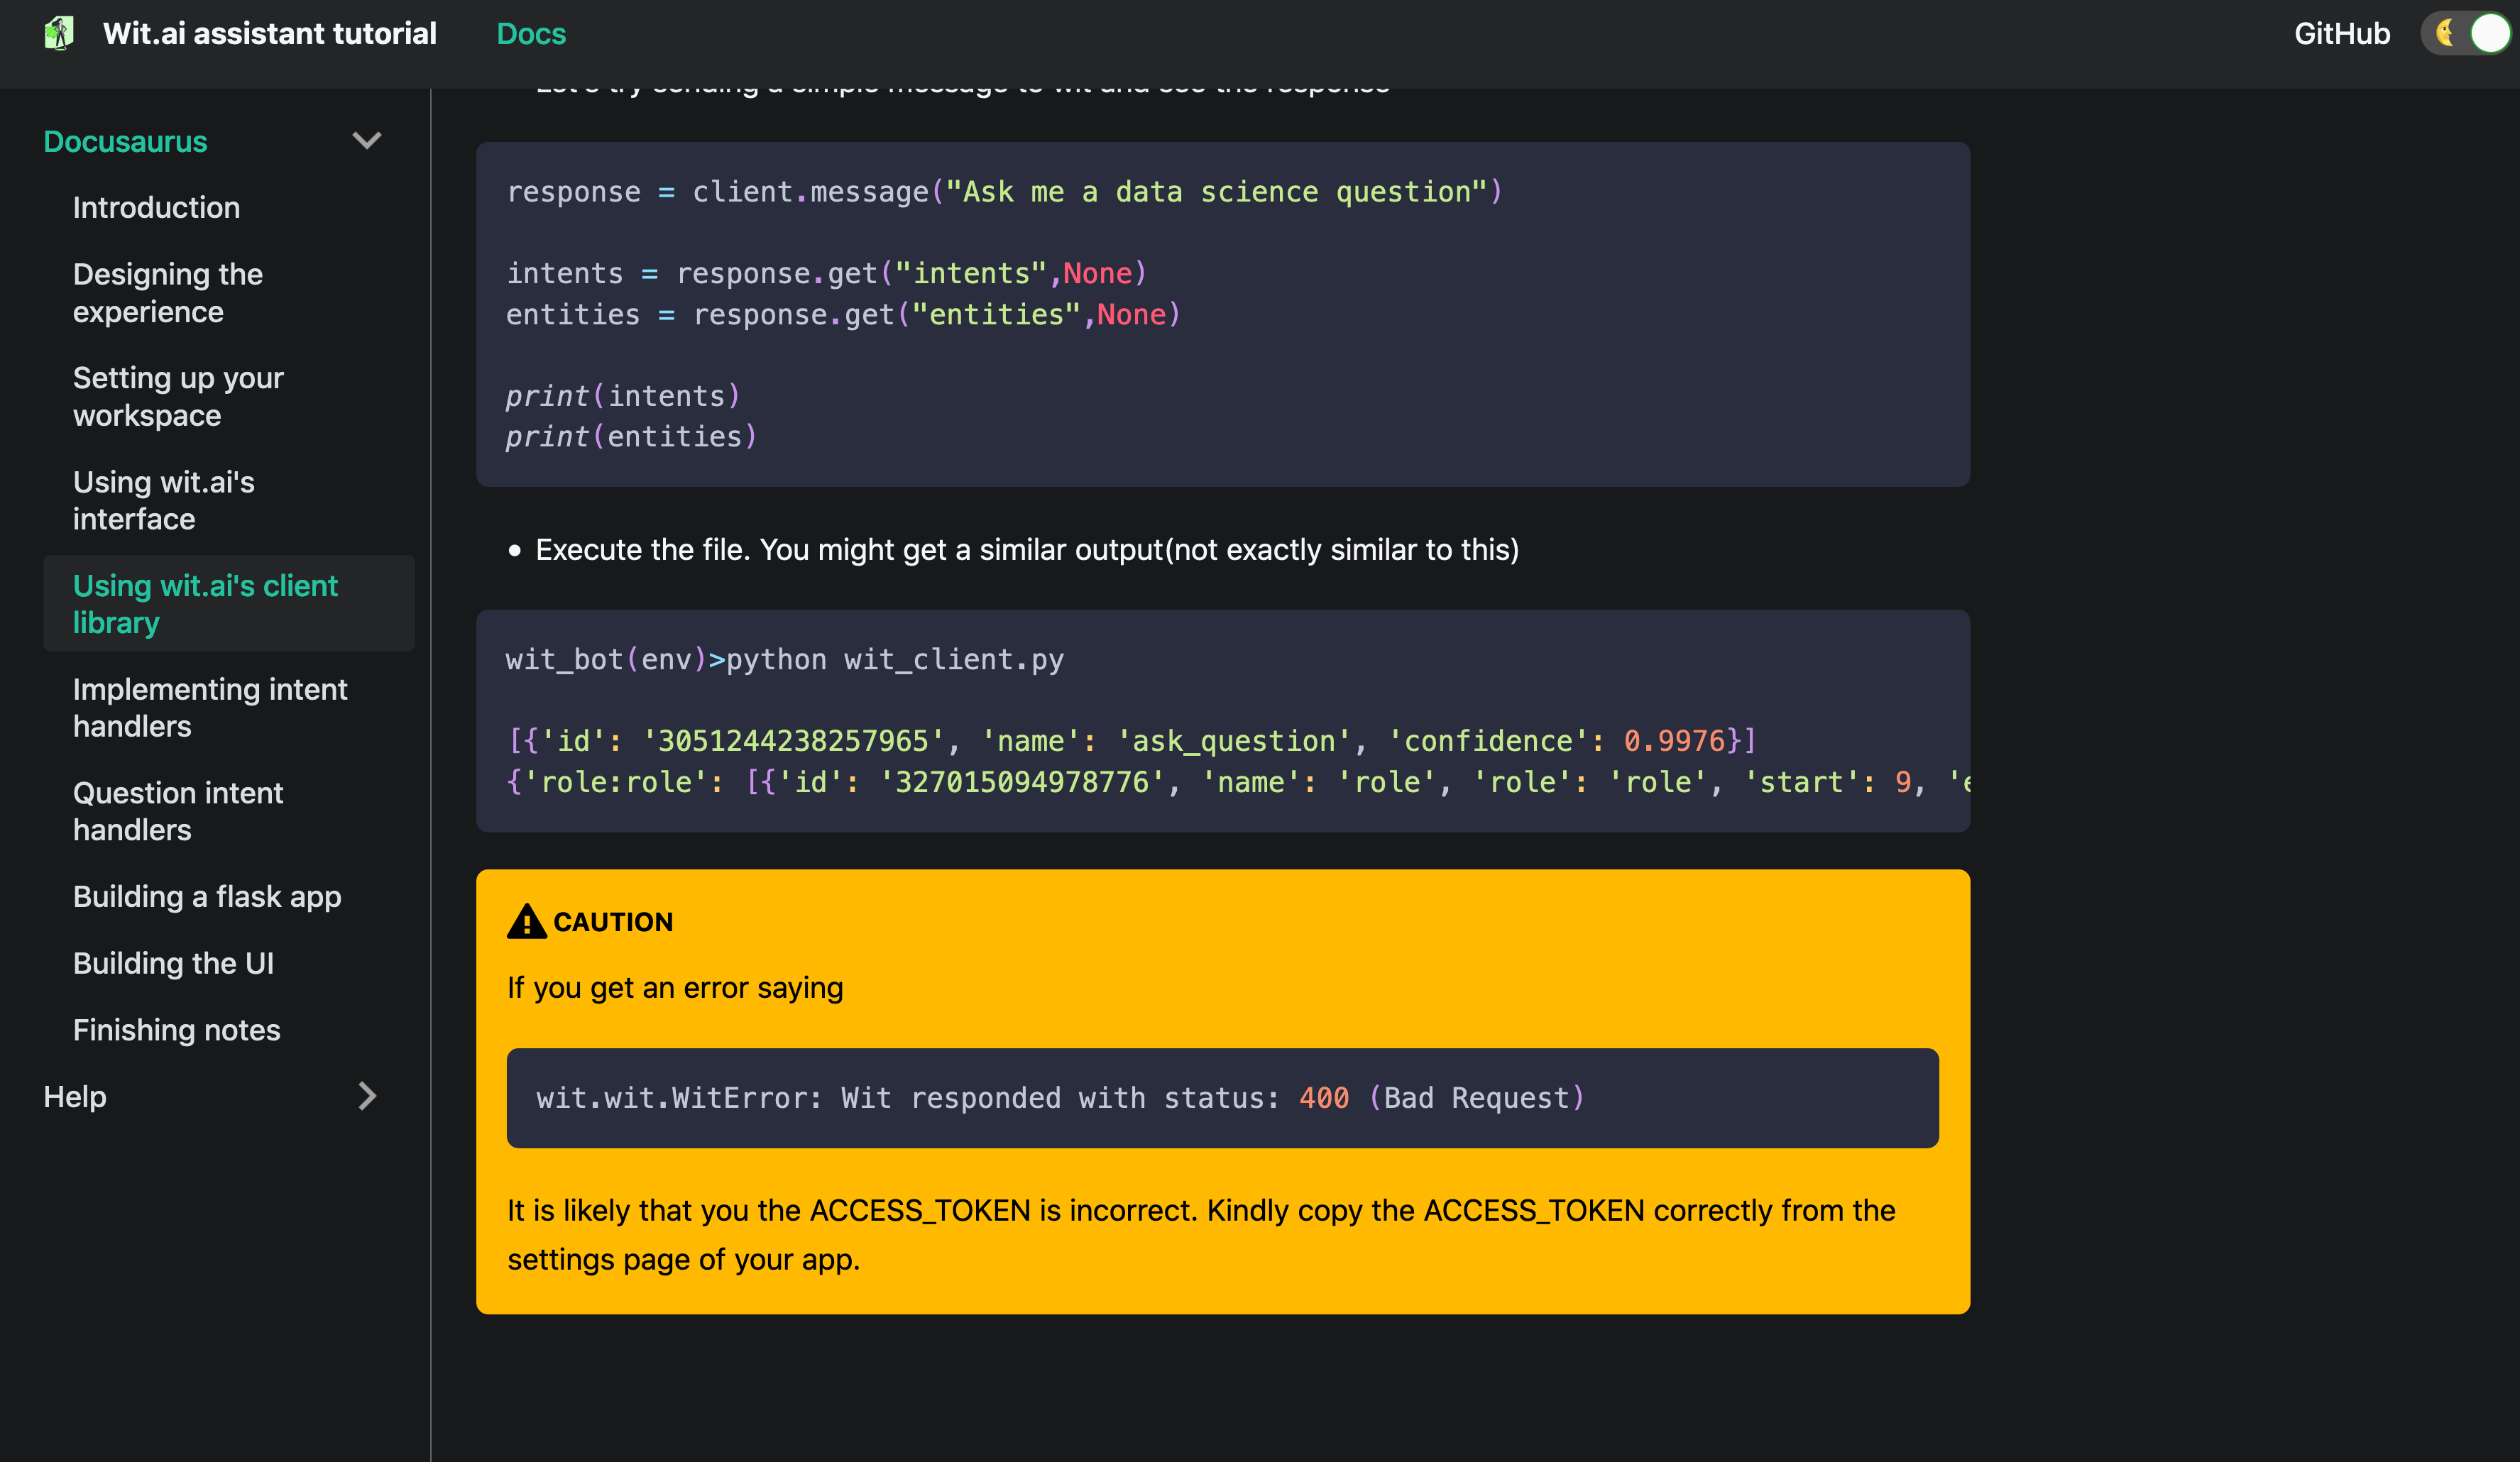Click the moon icon on theme switch
2520x1462 pixels.
2445,33
